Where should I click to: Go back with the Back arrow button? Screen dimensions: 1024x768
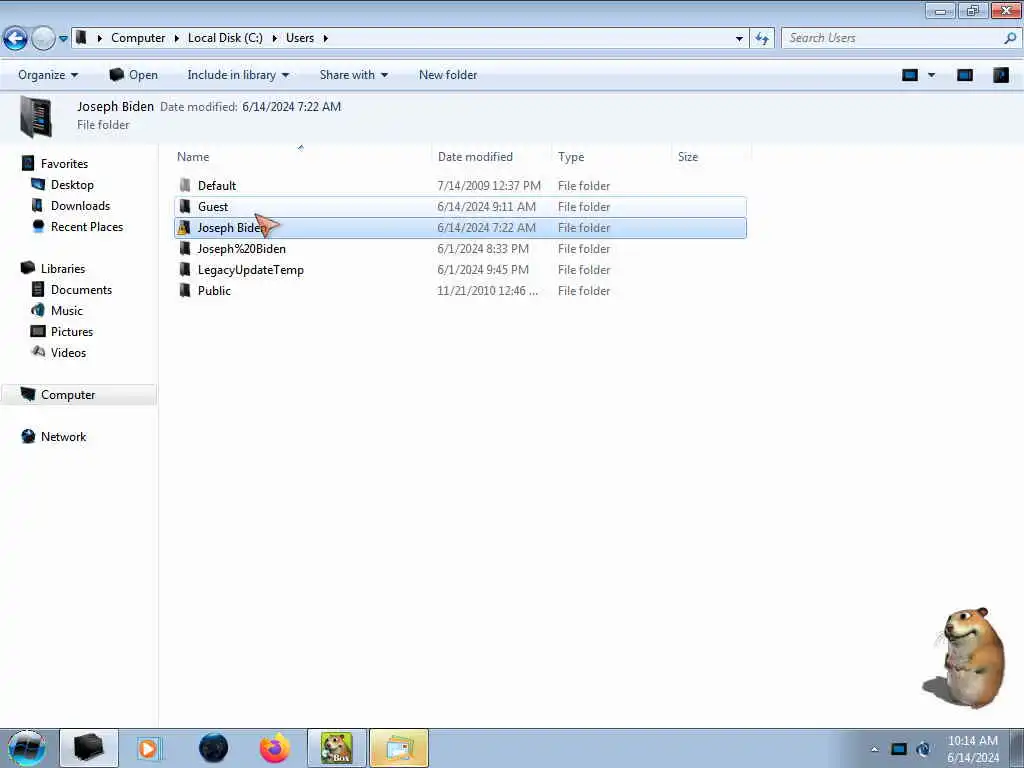click(x=15, y=39)
